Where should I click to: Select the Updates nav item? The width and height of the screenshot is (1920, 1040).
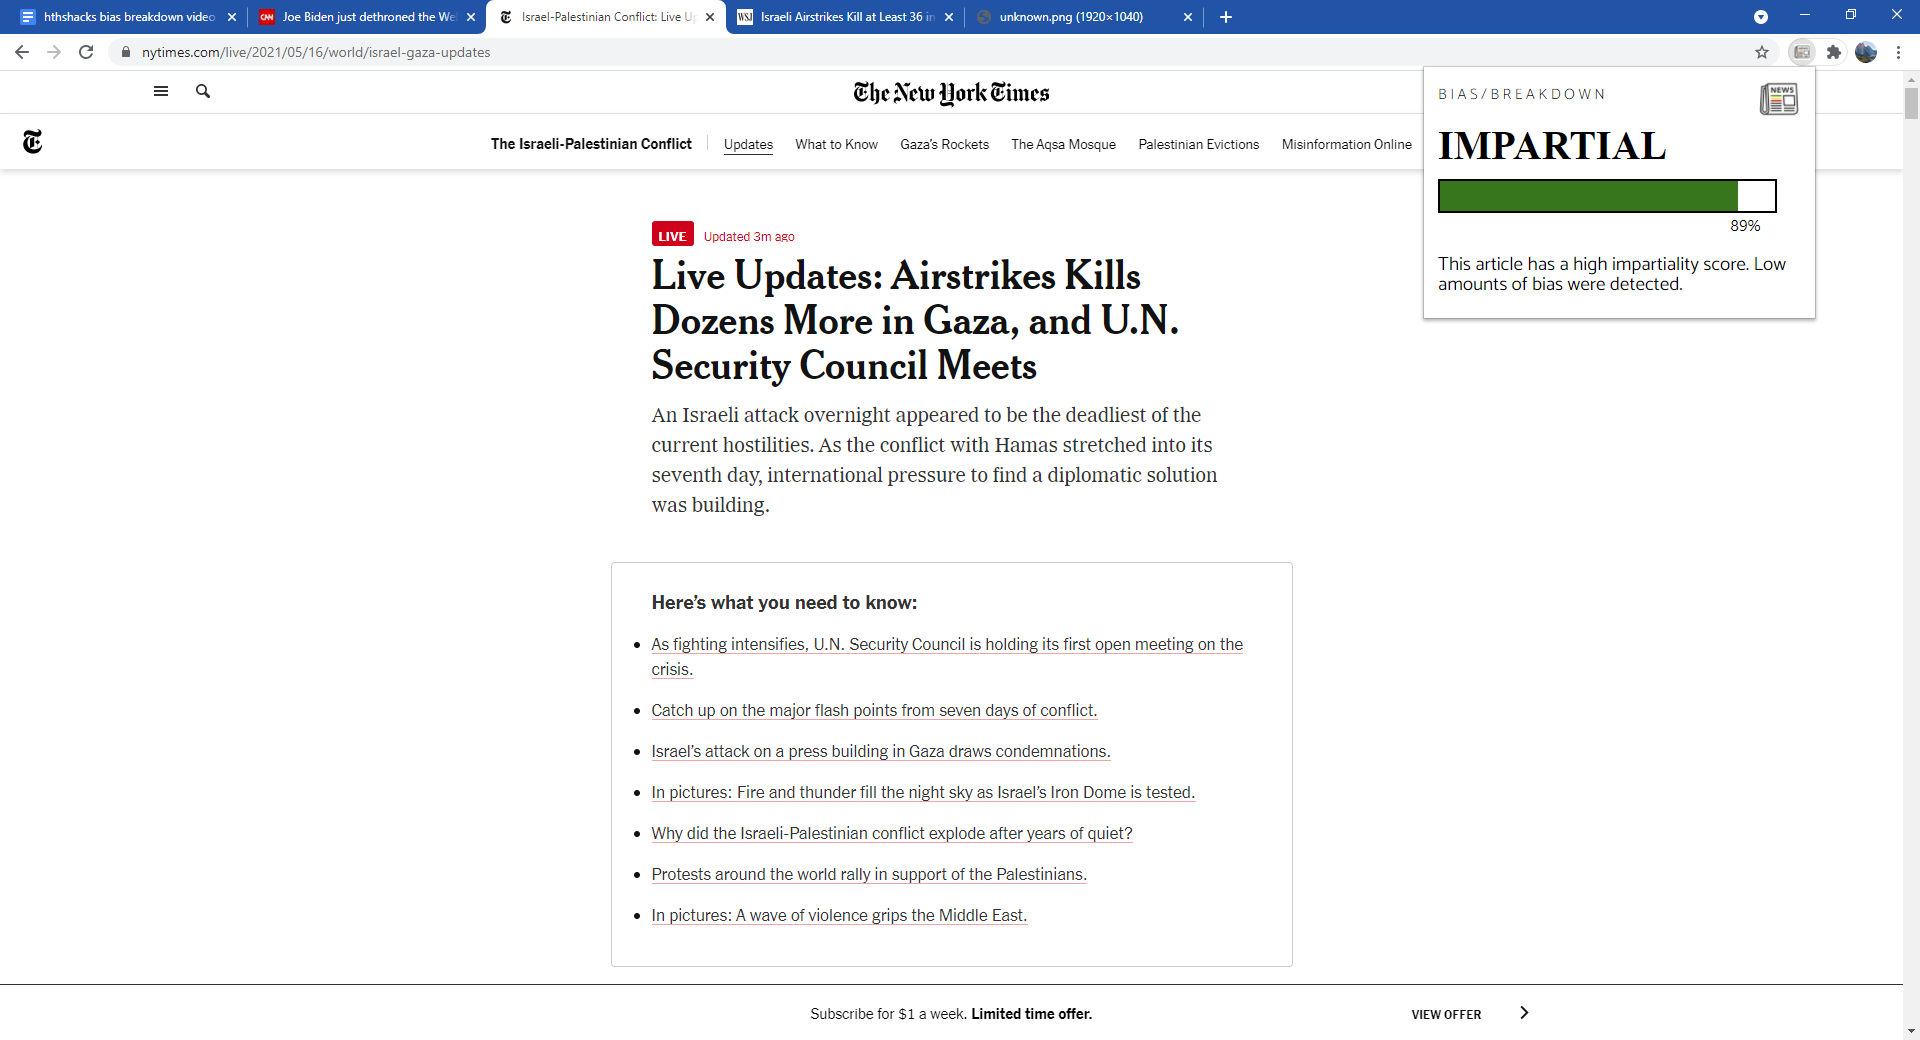tap(748, 144)
